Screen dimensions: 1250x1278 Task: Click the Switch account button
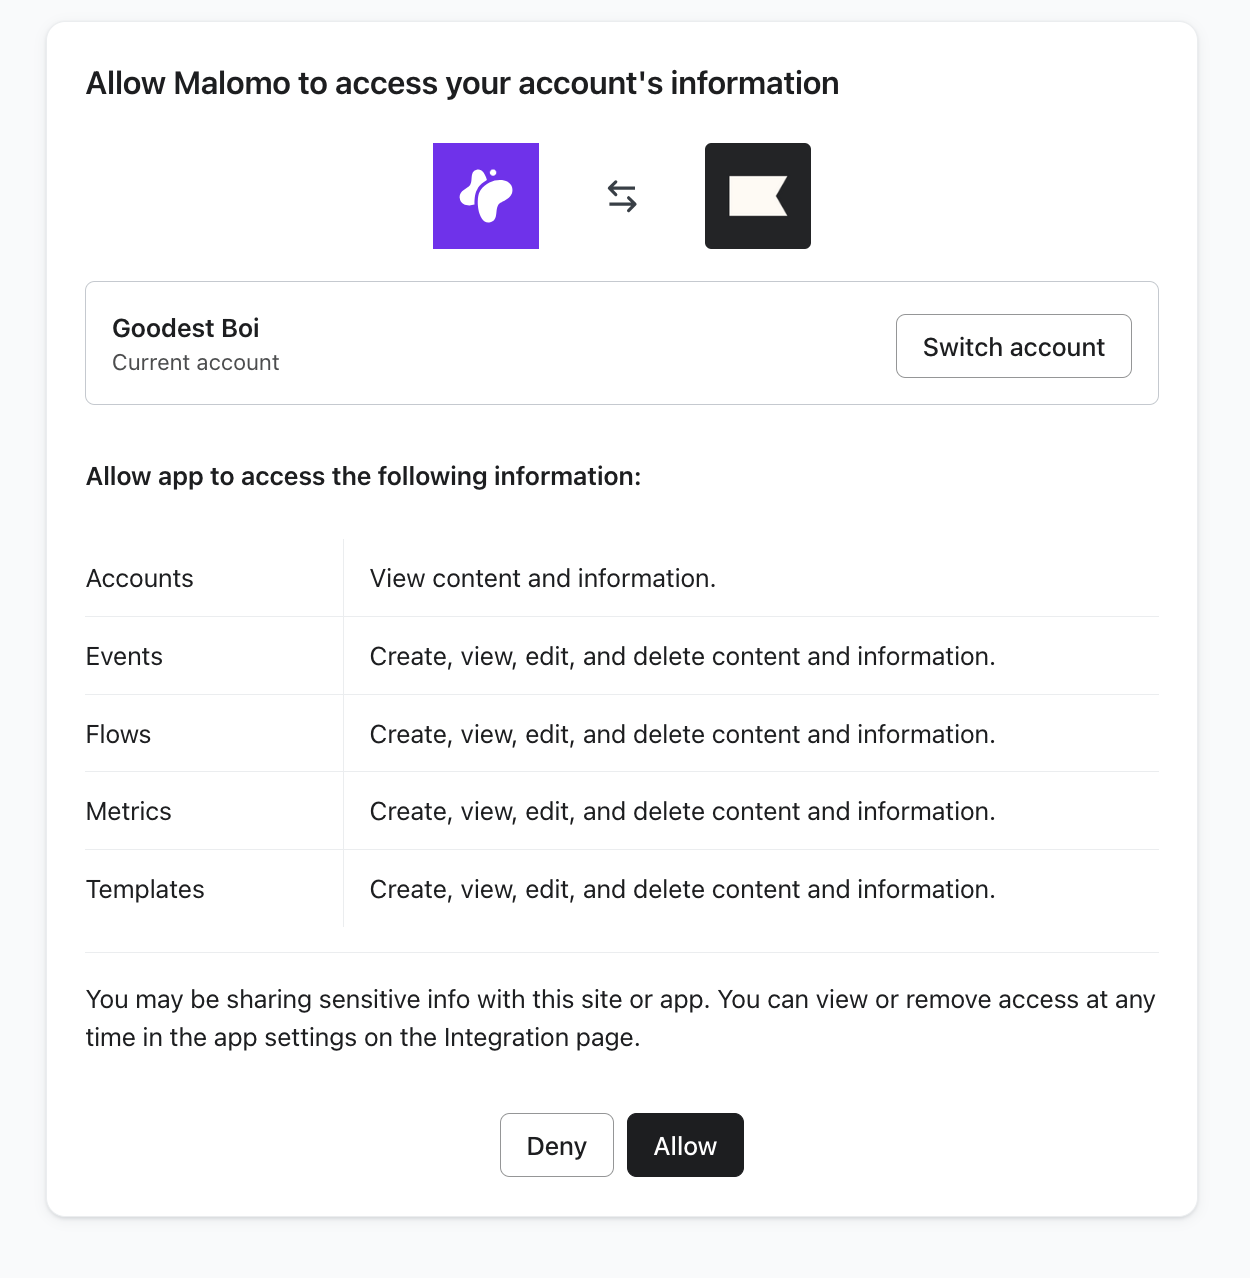(1013, 346)
